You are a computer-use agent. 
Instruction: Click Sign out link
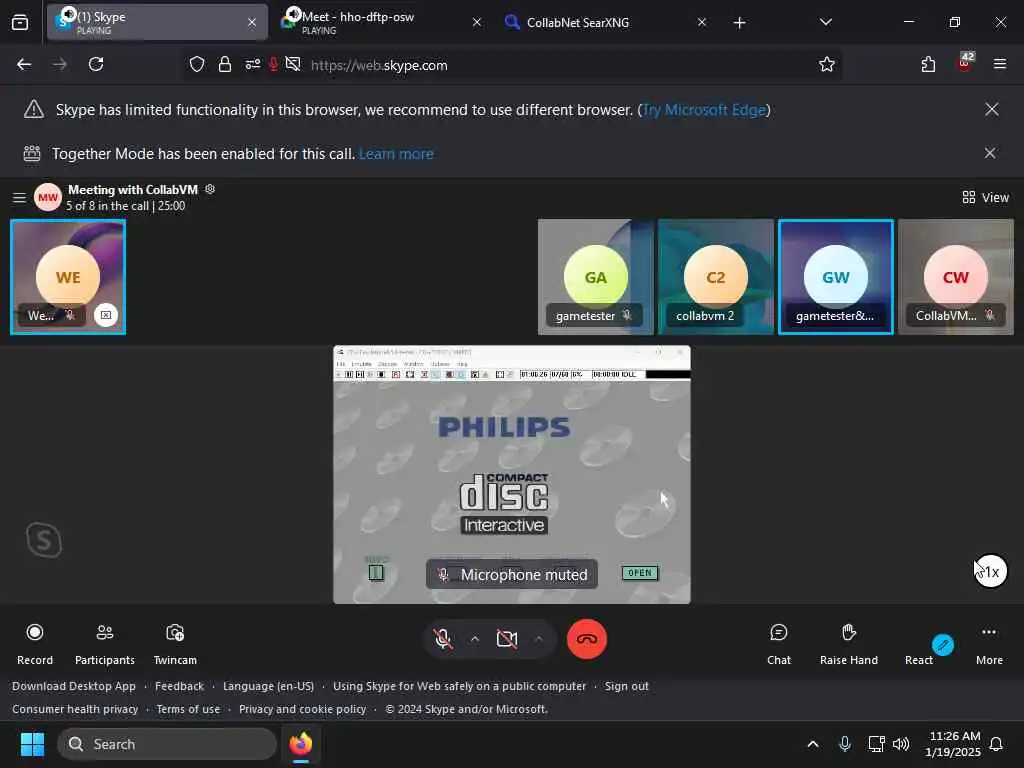tap(626, 686)
